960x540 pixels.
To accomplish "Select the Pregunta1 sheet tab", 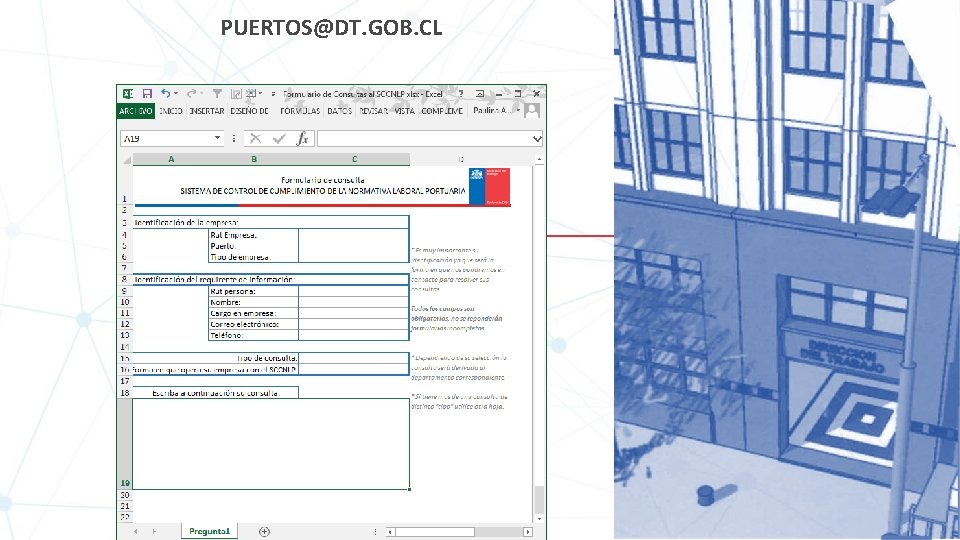I will (x=209, y=531).
